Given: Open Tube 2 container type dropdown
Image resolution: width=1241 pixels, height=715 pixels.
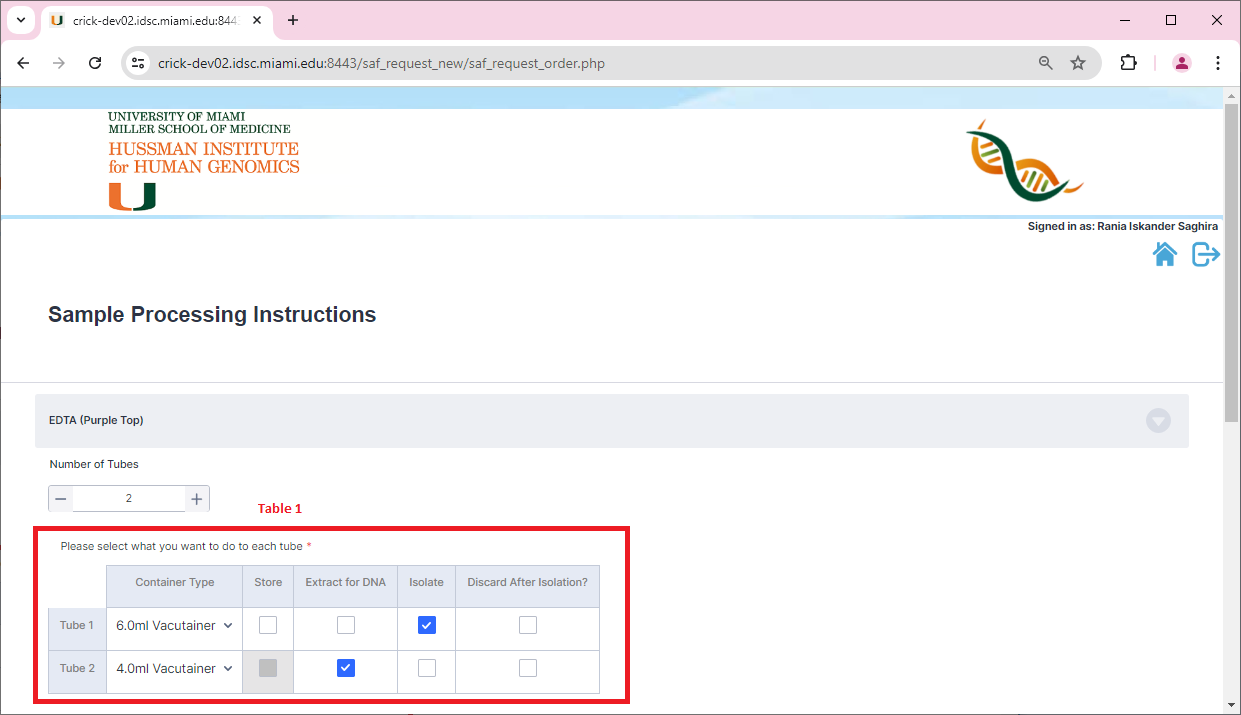Looking at the screenshot, I should click(x=174, y=668).
